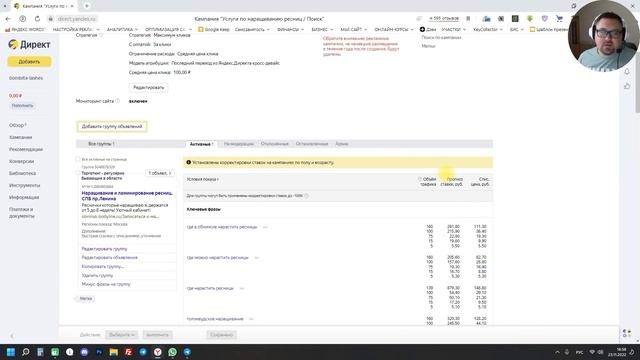Open Библиотека in the sidebar

click(x=22, y=173)
